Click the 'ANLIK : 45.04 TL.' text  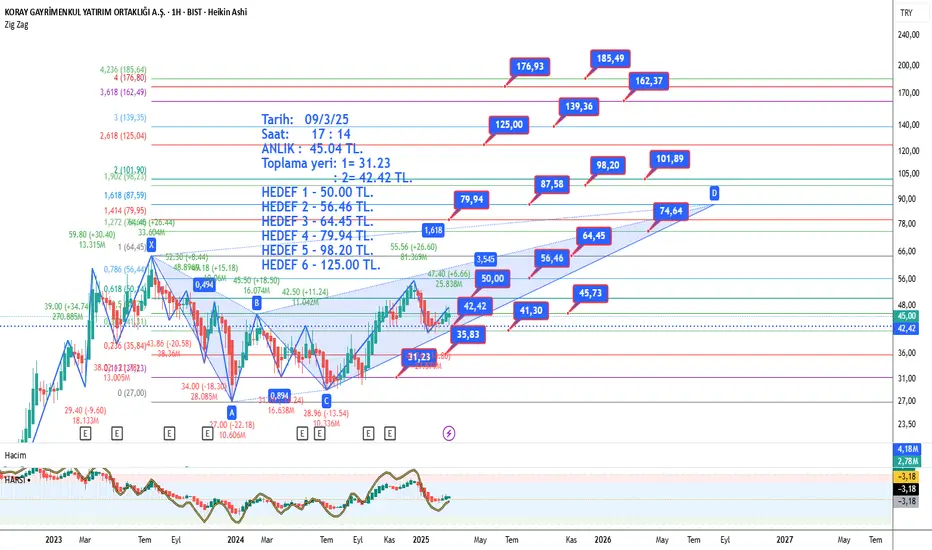click(312, 149)
